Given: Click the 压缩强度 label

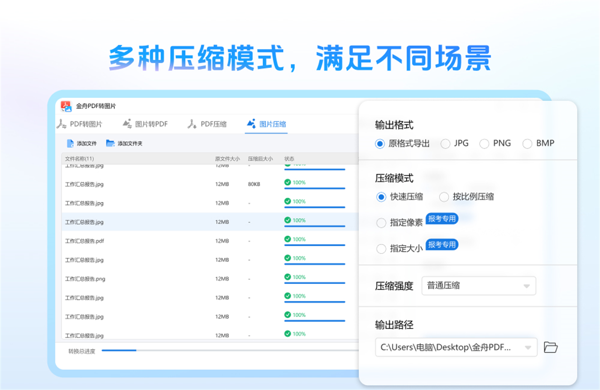Looking at the screenshot, I should tap(394, 286).
